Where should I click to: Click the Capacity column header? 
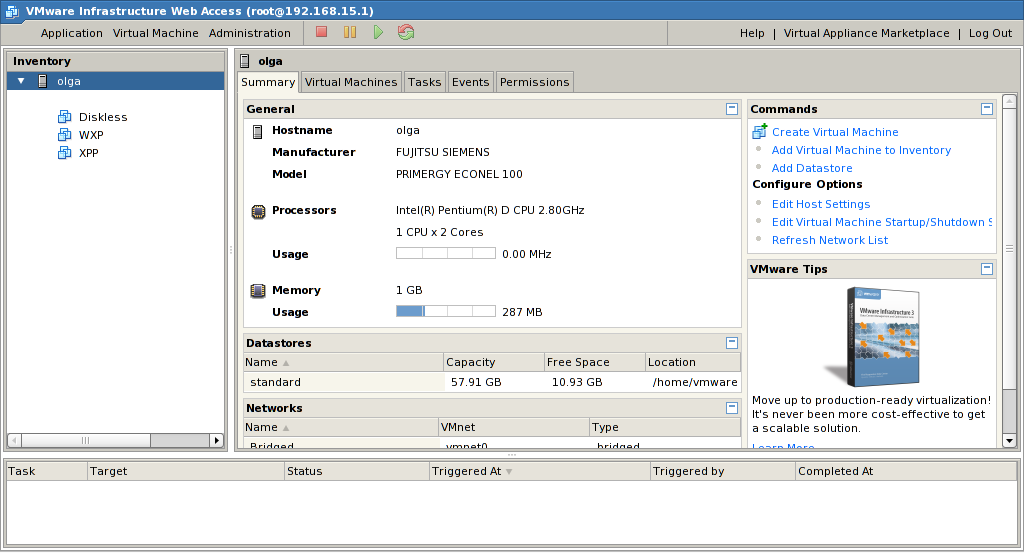[x=494, y=362]
